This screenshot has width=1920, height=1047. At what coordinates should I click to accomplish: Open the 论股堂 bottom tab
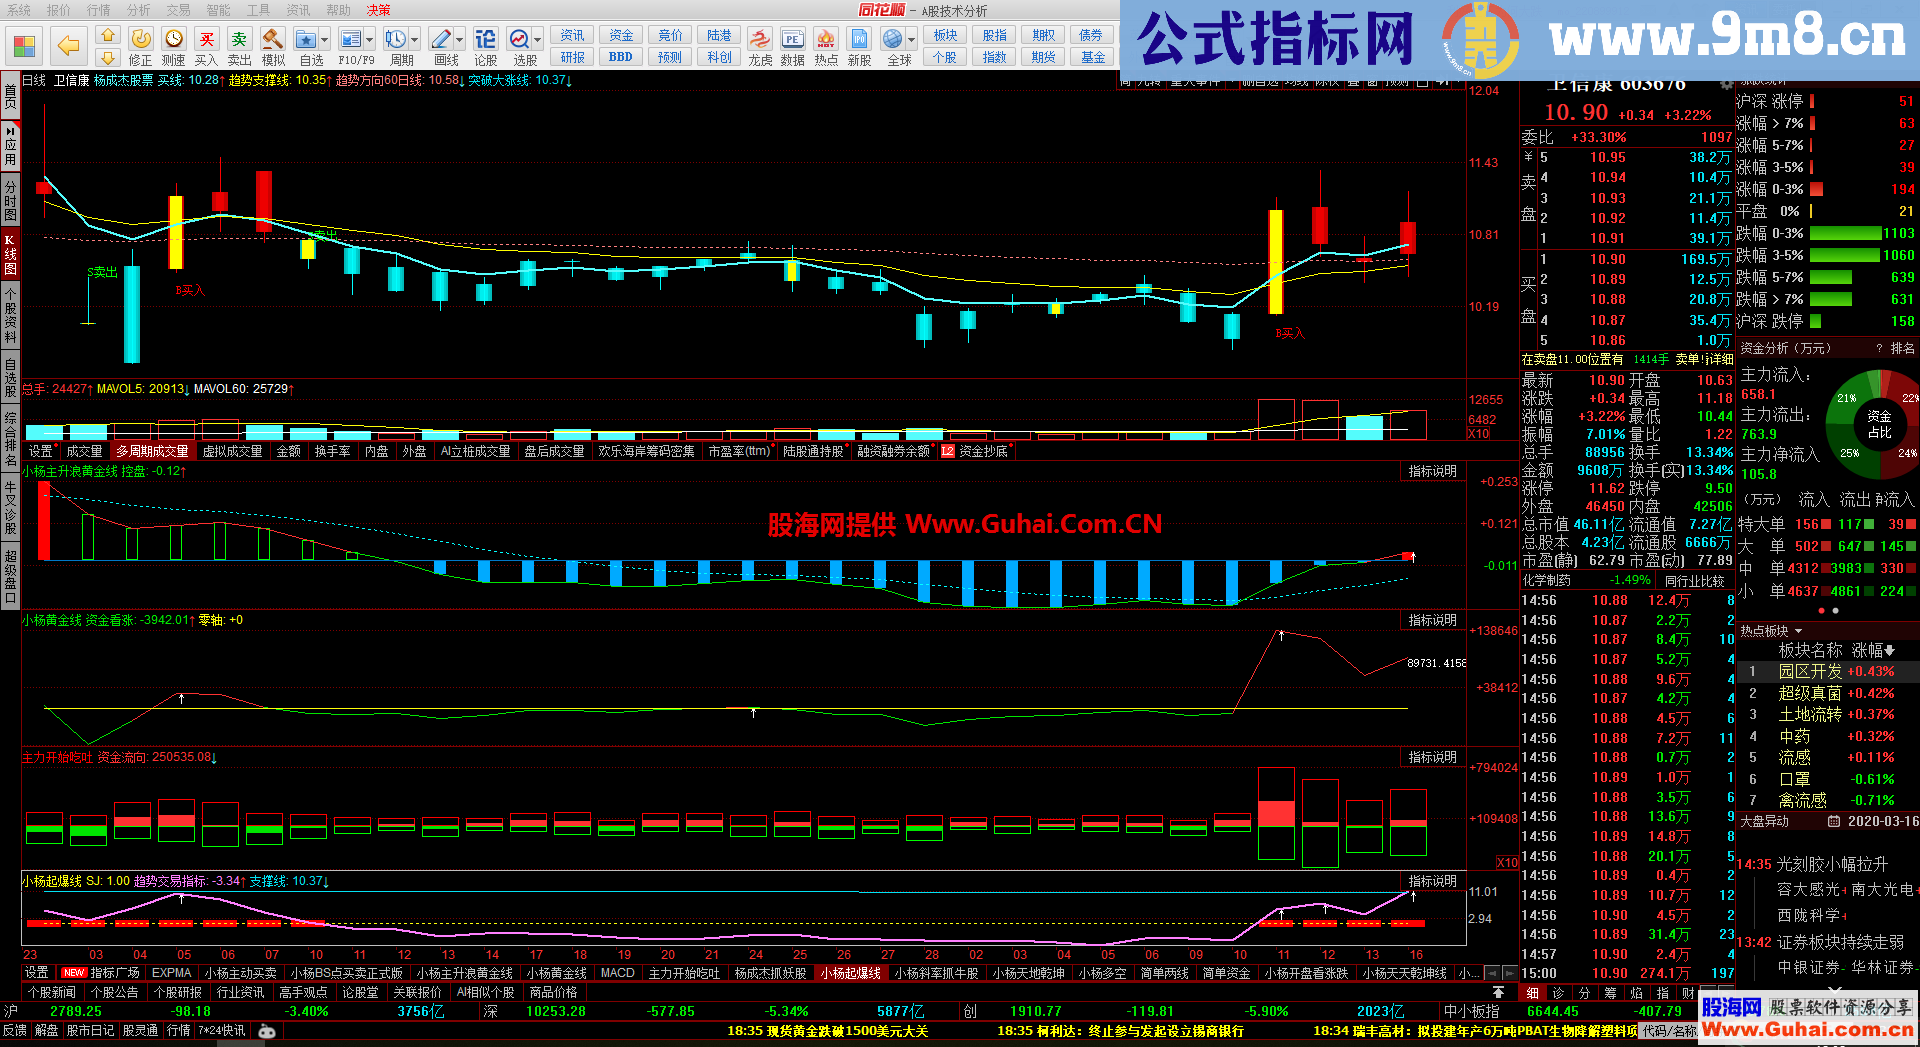point(360,992)
